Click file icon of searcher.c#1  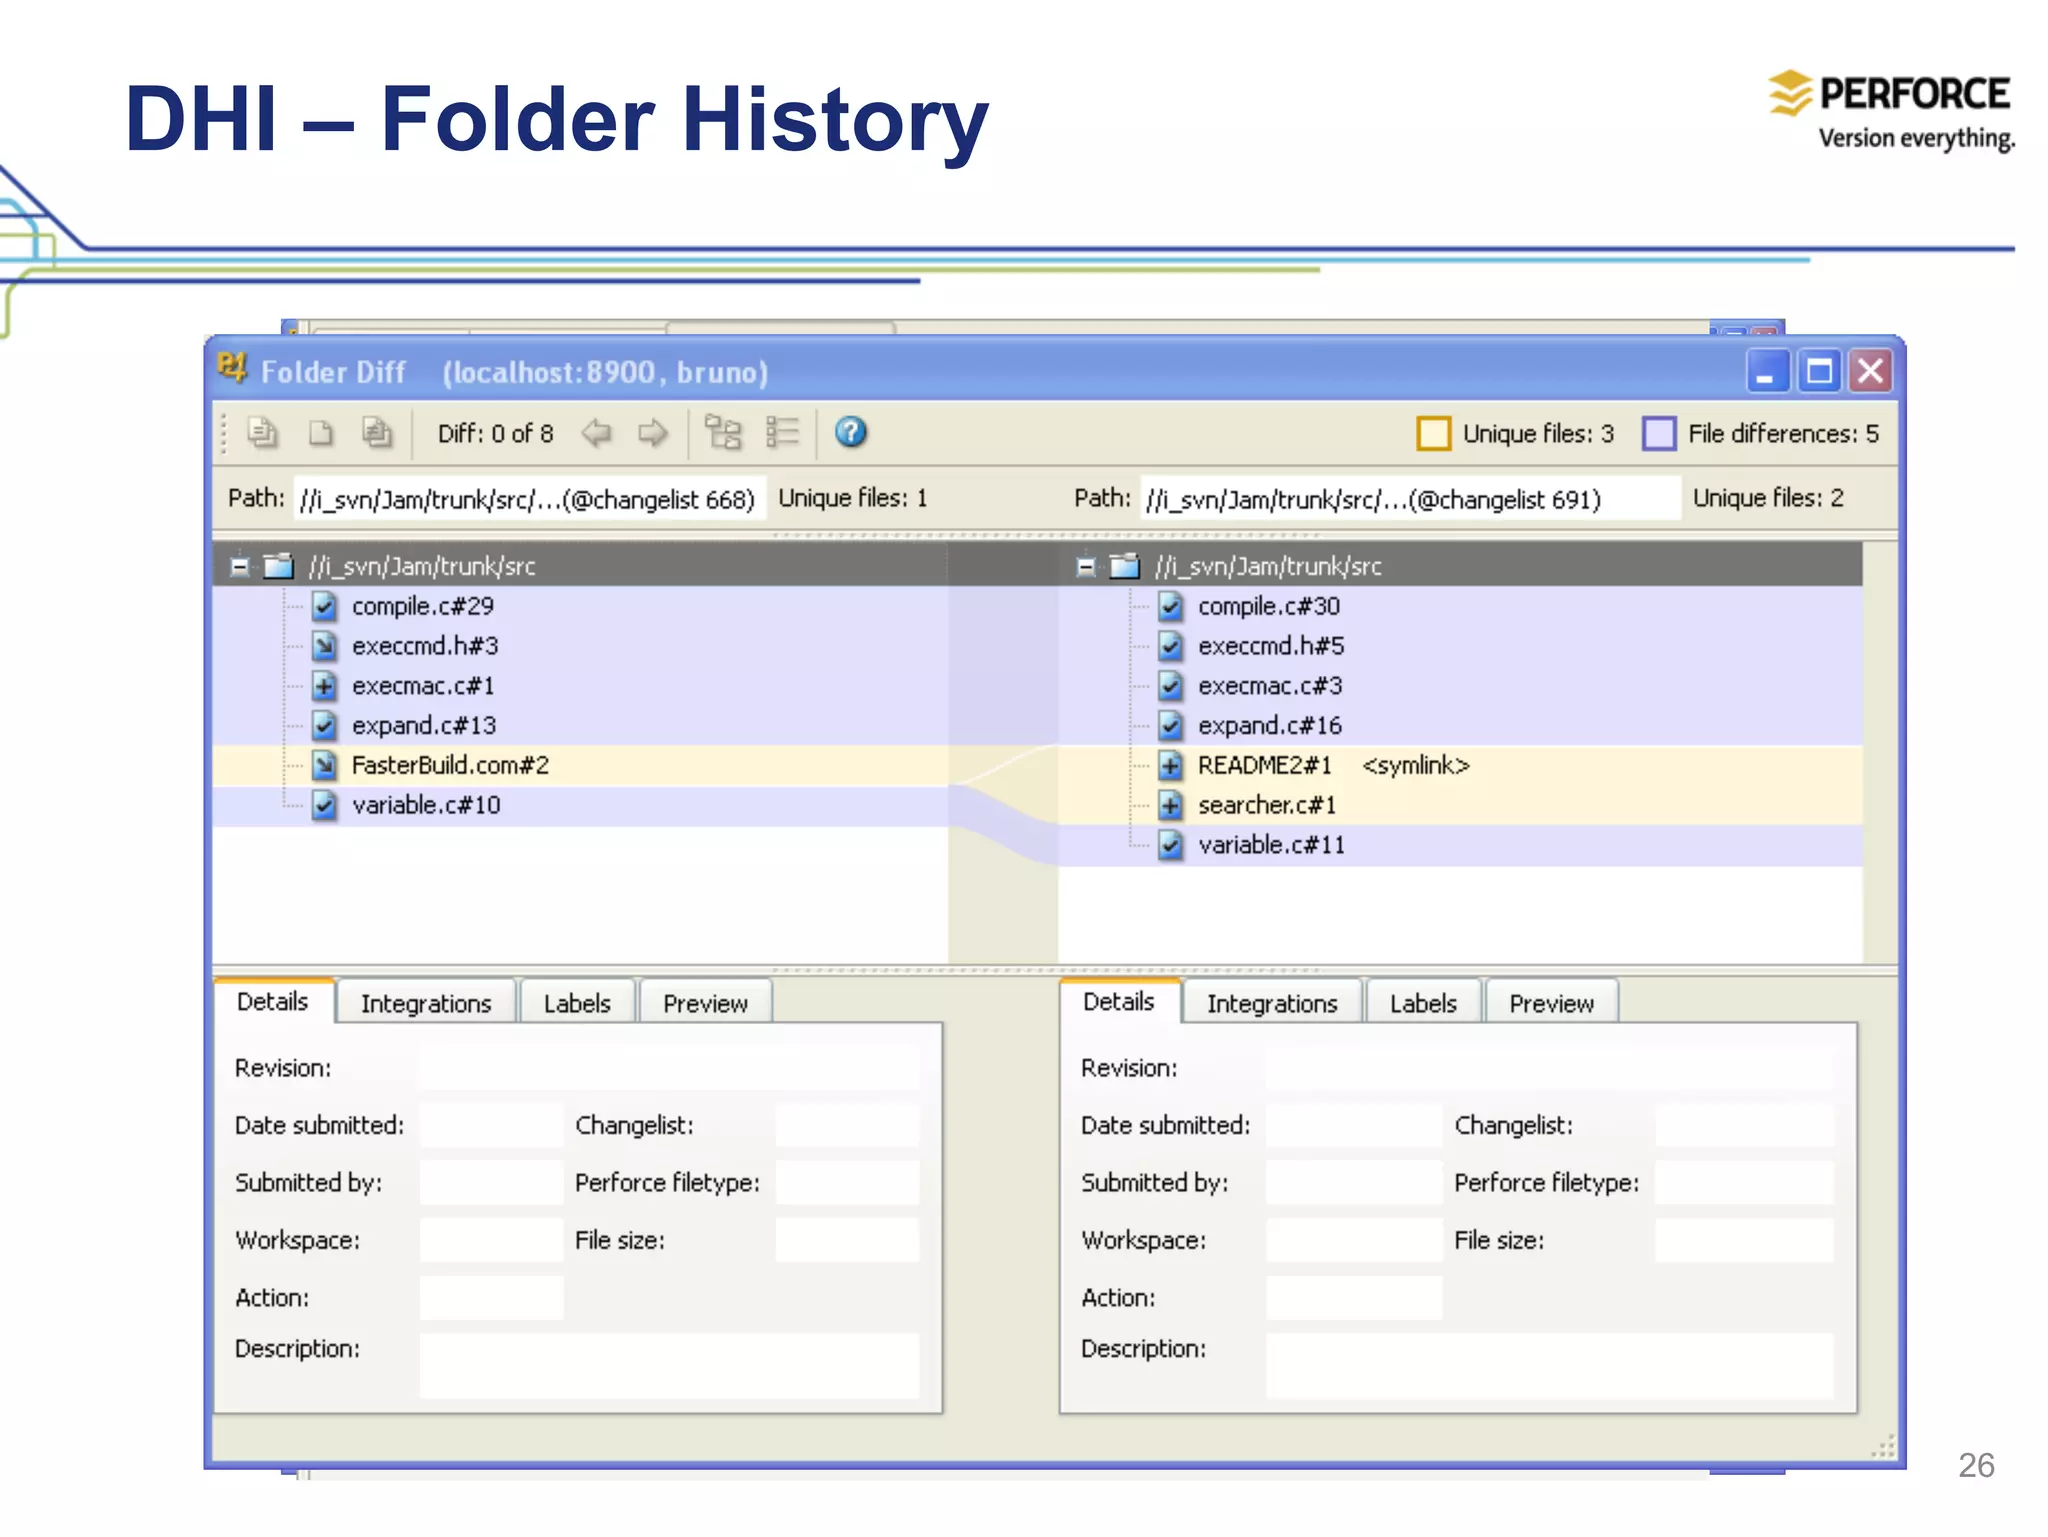1170,805
